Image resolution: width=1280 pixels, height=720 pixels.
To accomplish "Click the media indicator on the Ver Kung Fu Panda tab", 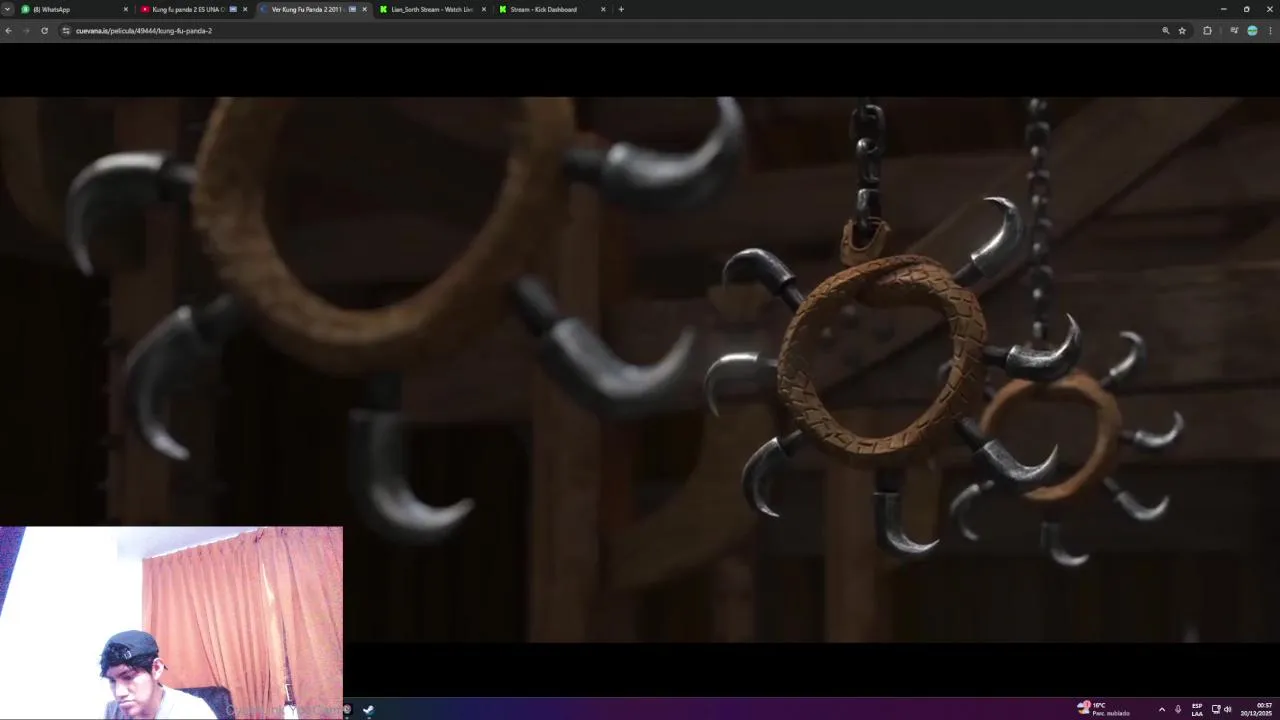I will tap(352, 9).
